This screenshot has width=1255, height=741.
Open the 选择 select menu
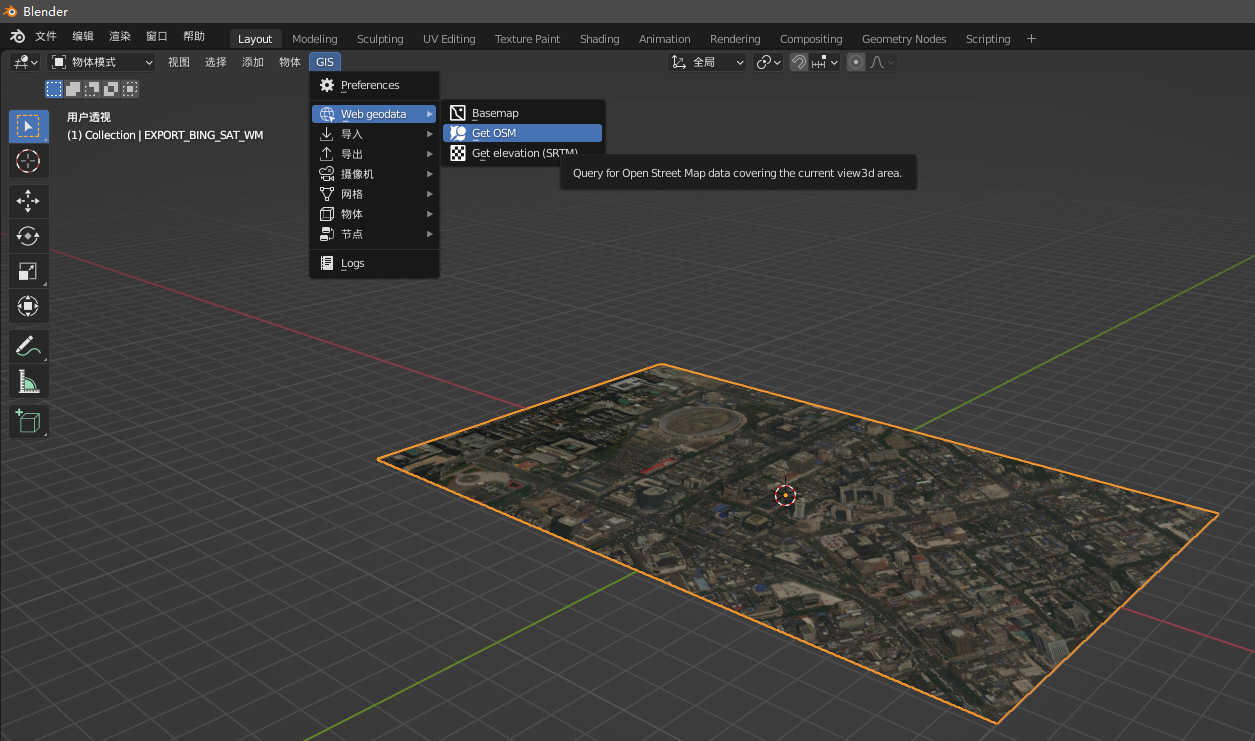coord(216,62)
